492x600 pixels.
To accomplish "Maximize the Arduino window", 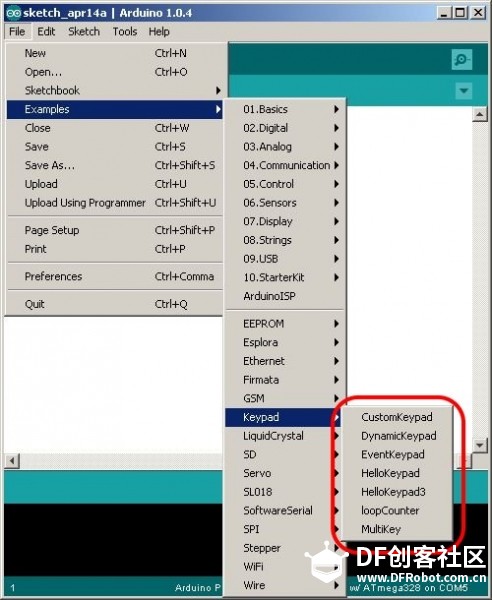I will click(x=461, y=13).
